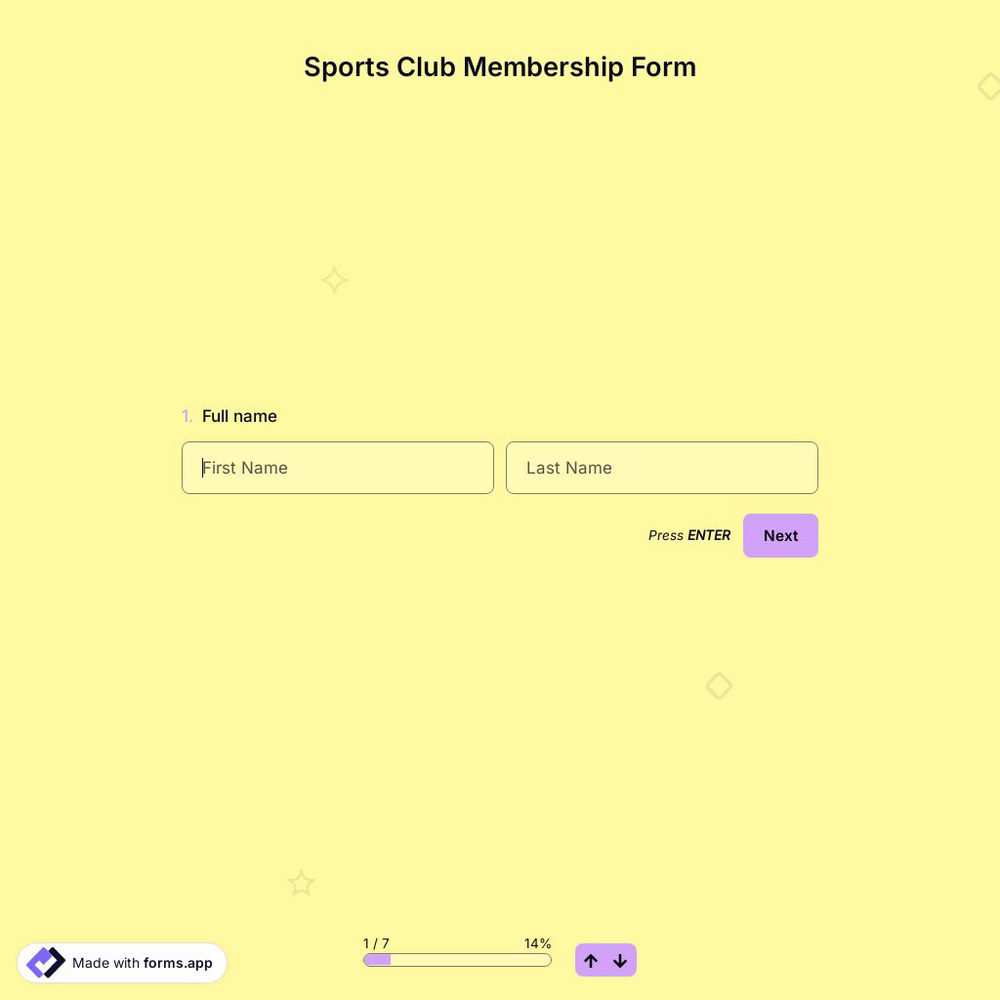
Task: Click the 1 / 7 page counter
Action: (376, 943)
